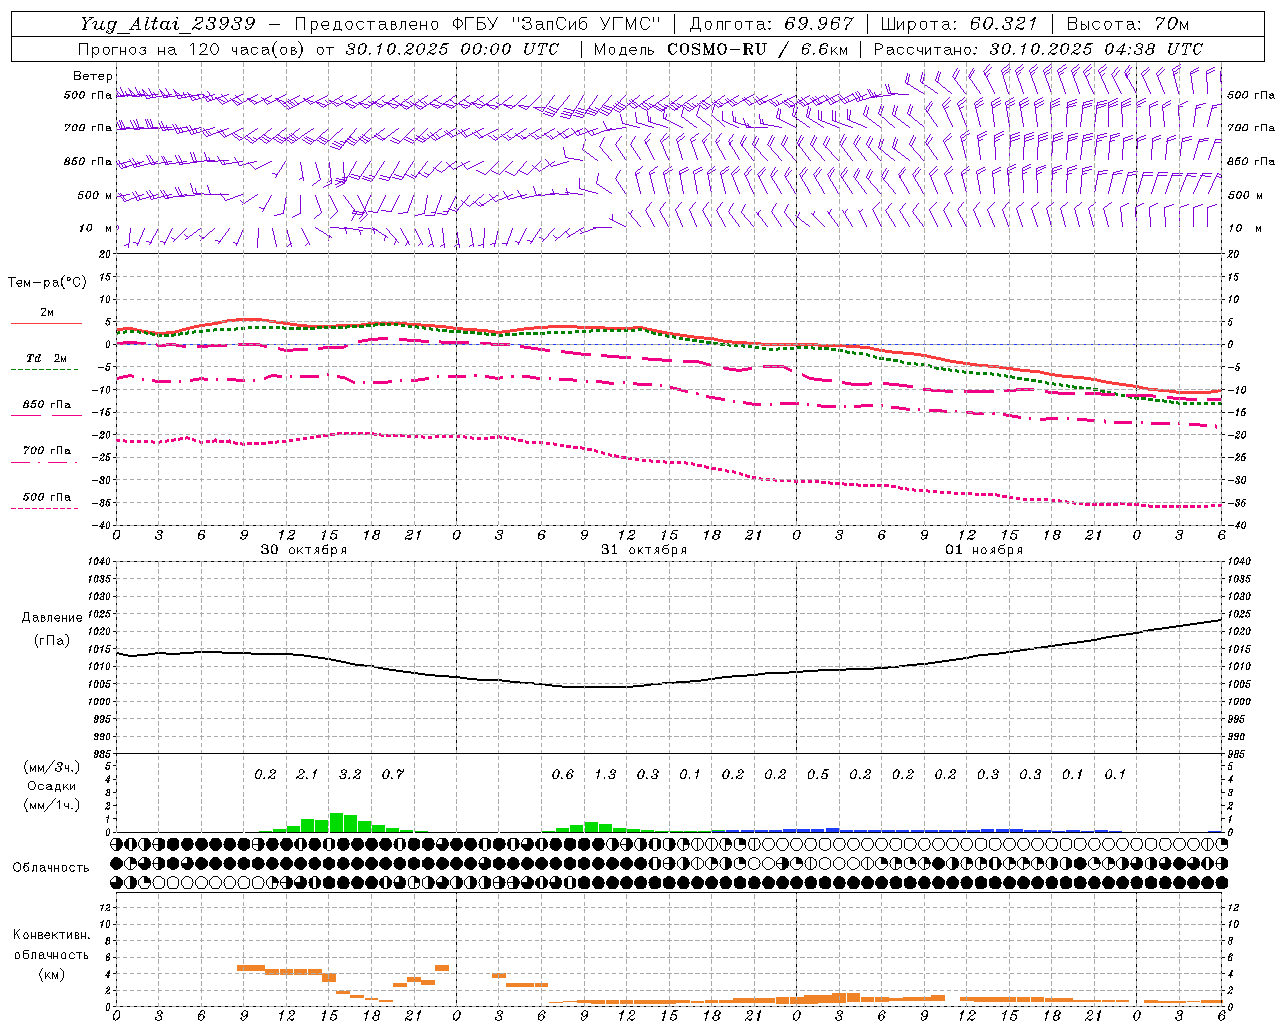Click the Td 2м legend label

(46, 358)
